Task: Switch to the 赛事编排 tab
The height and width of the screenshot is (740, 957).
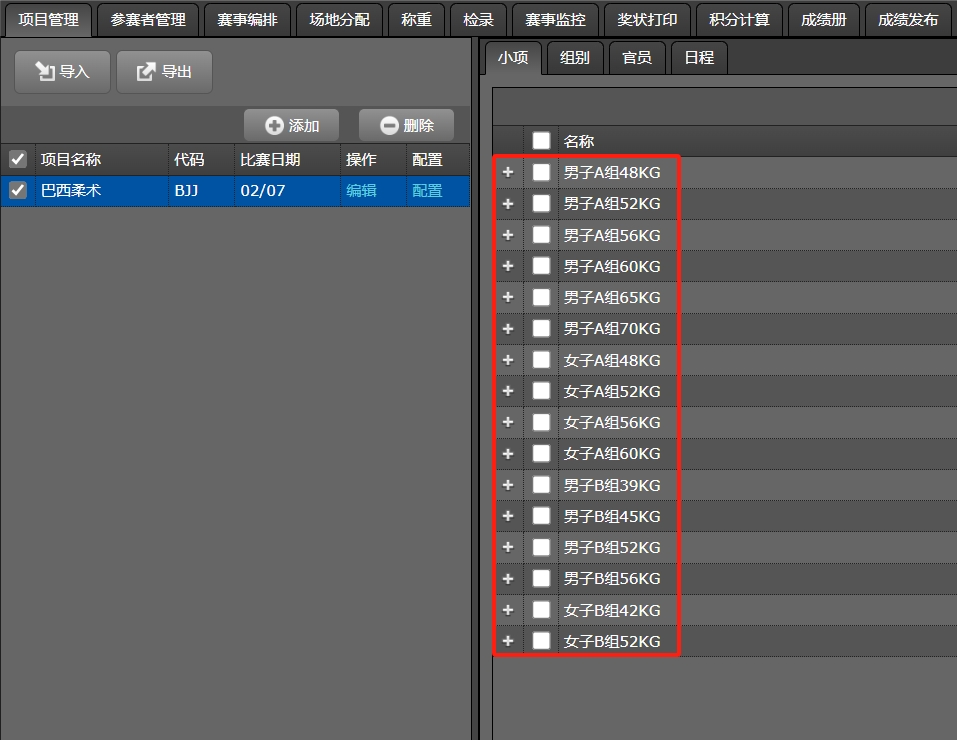Action: click(x=247, y=19)
